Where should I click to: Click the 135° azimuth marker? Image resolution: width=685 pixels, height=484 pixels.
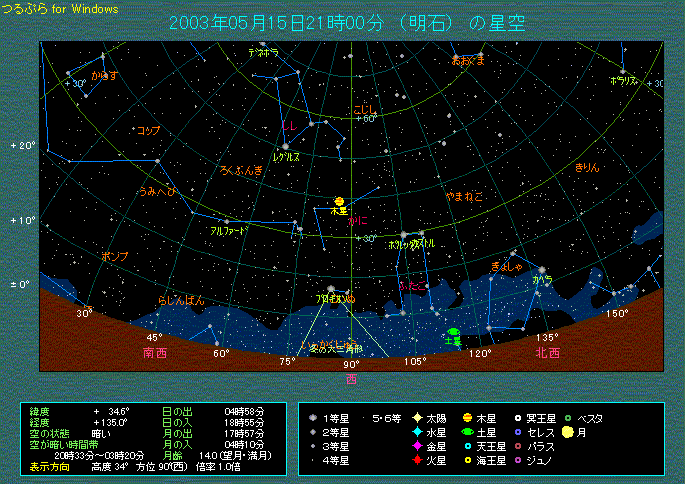pos(547,337)
